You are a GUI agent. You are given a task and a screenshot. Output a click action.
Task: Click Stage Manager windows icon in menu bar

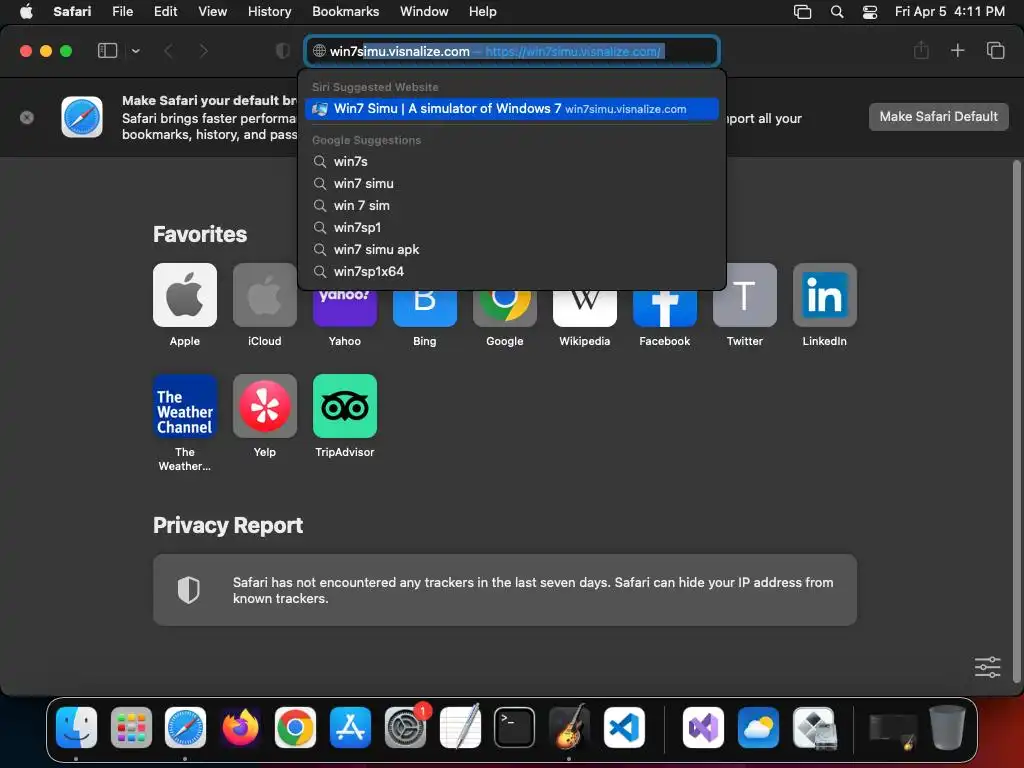click(802, 12)
